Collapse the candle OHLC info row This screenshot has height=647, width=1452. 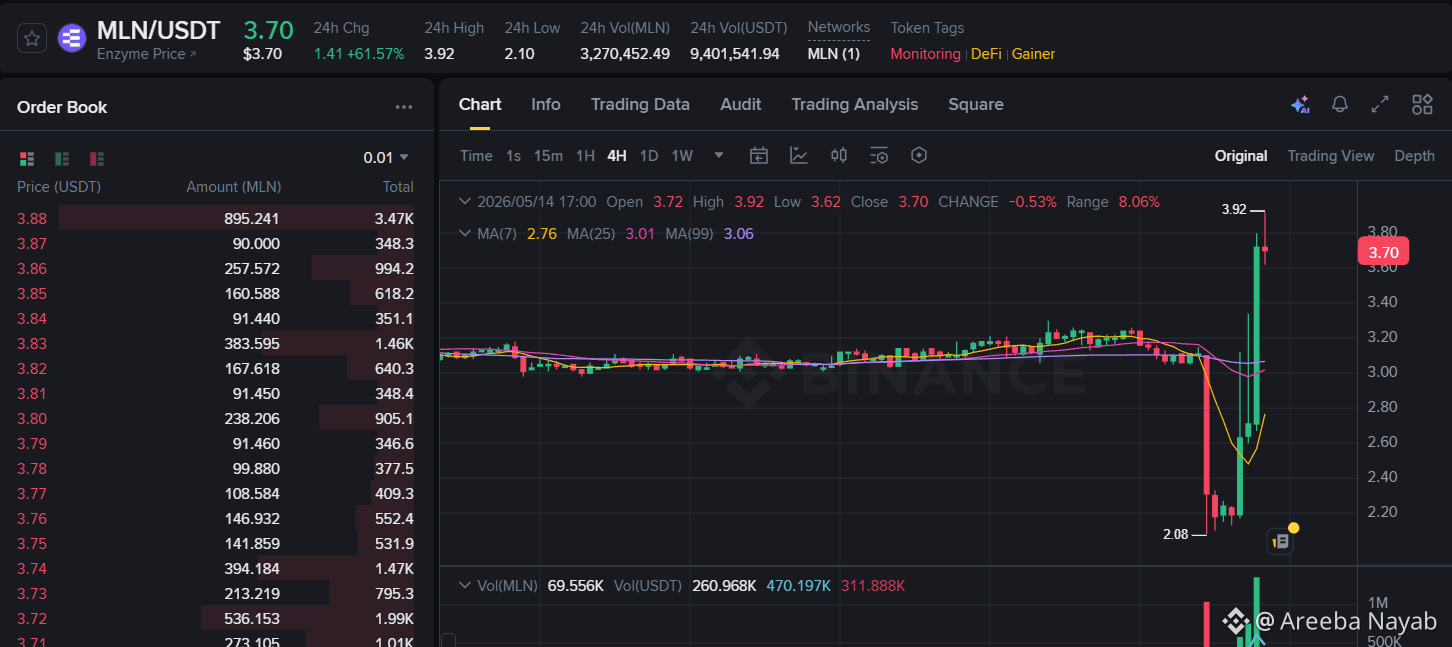click(464, 202)
